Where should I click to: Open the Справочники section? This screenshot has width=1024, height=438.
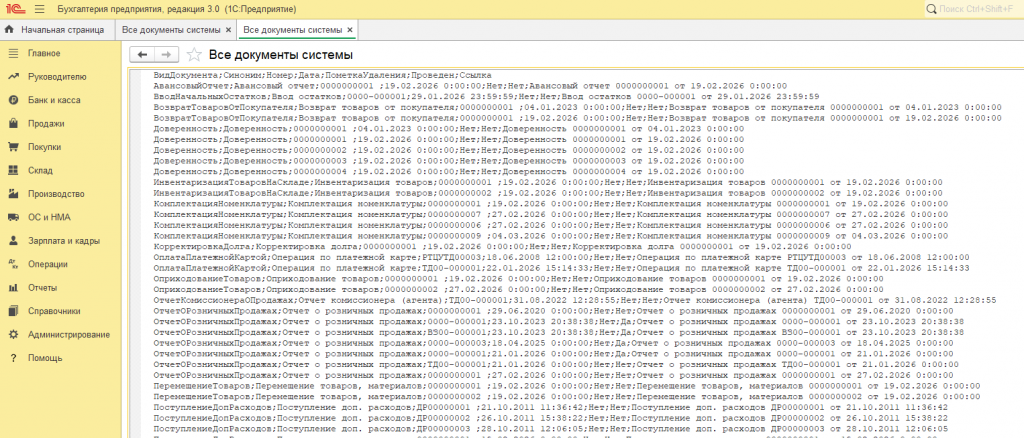click(x=54, y=311)
